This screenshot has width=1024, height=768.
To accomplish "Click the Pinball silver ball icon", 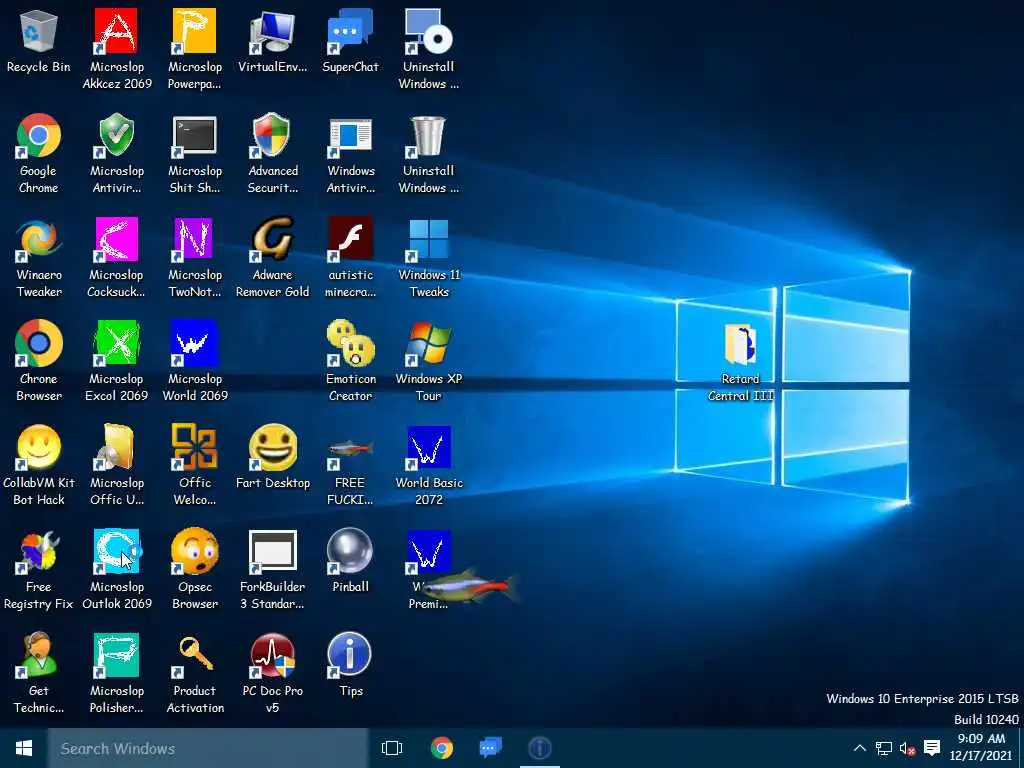I will (350, 551).
